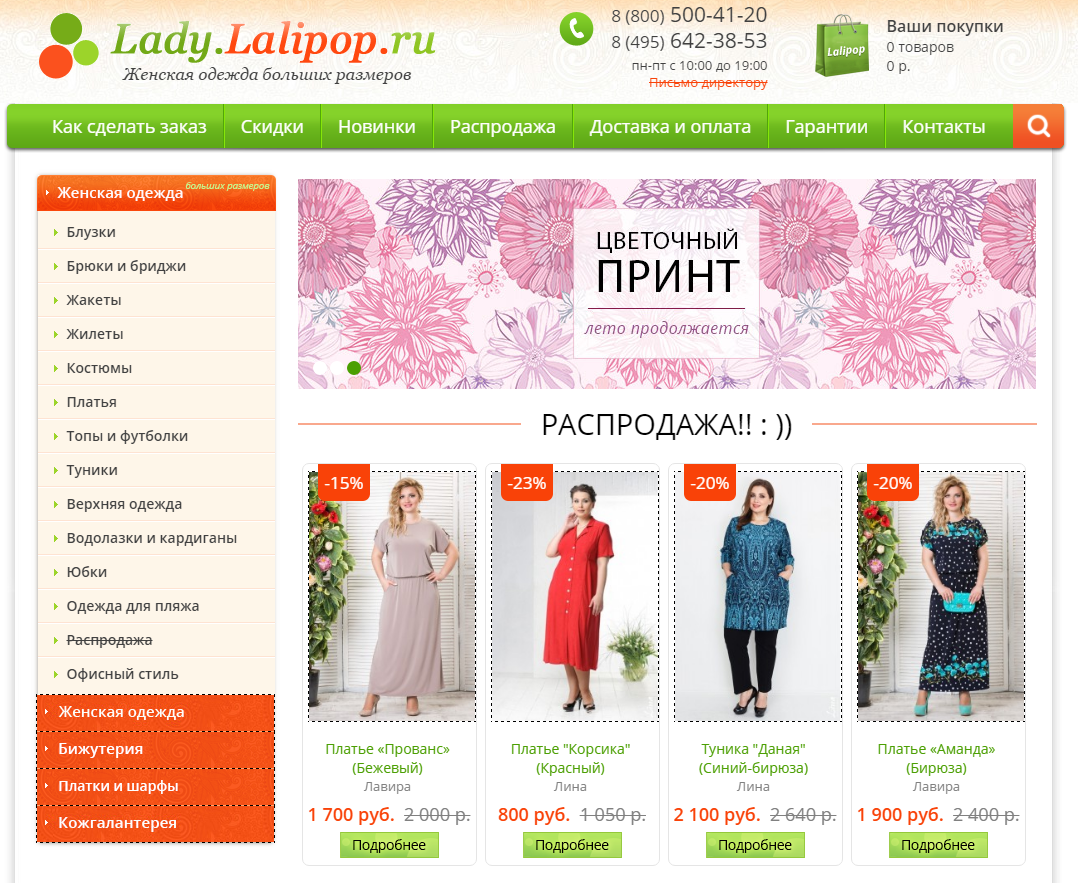Open the Доставка и оплата menu item
The width and height of the screenshot is (1078, 883).
click(x=670, y=127)
